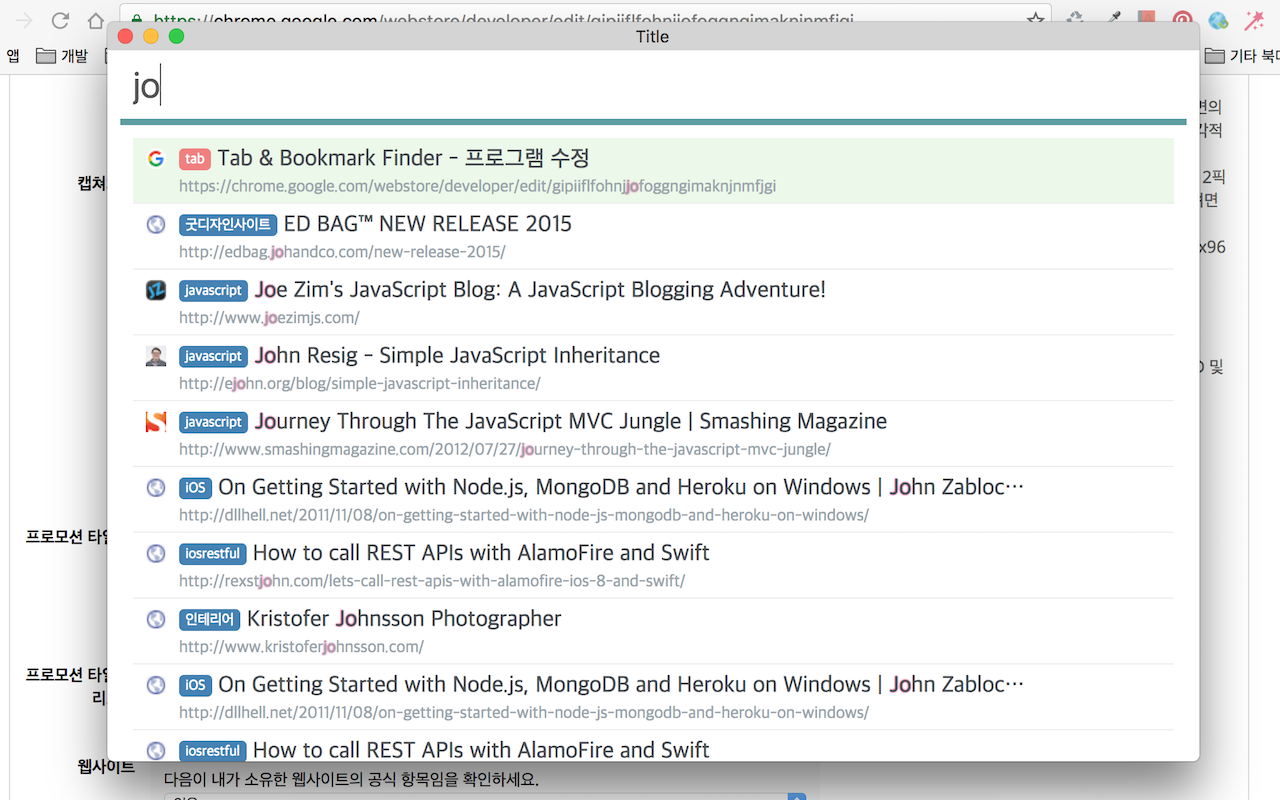Image resolution: width=1280 pixels, height=800 pixels.
Task: Click the red 'tab' badge
Action: 195,159
